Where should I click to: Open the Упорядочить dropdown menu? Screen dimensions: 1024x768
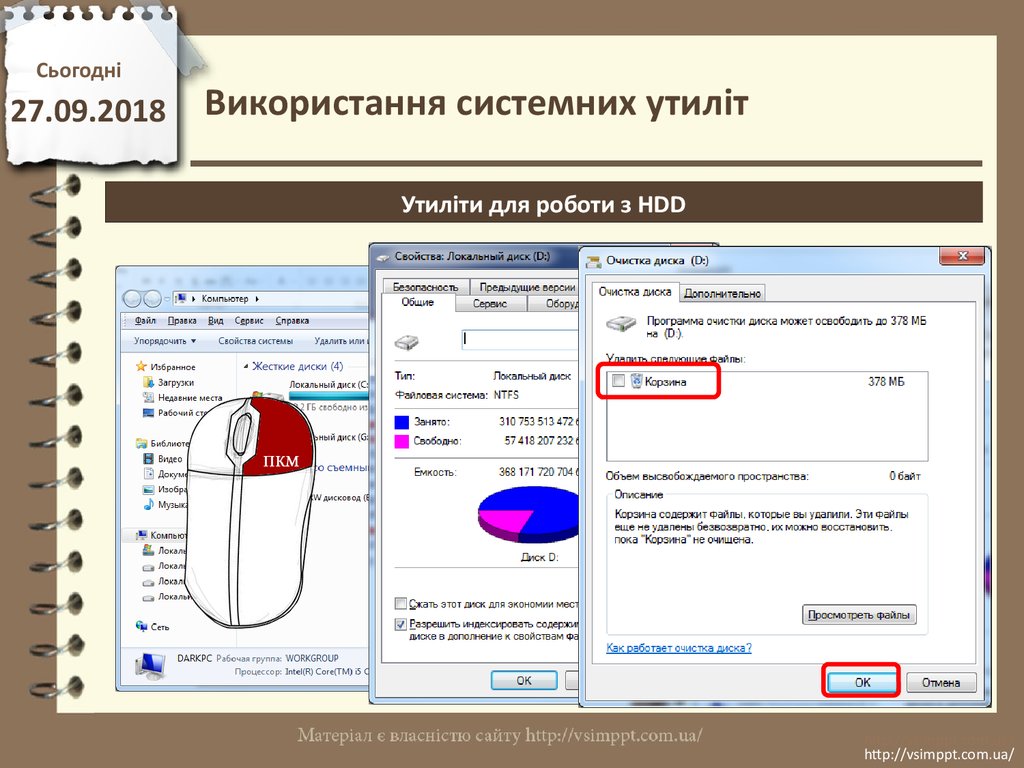tap(165, 341)
